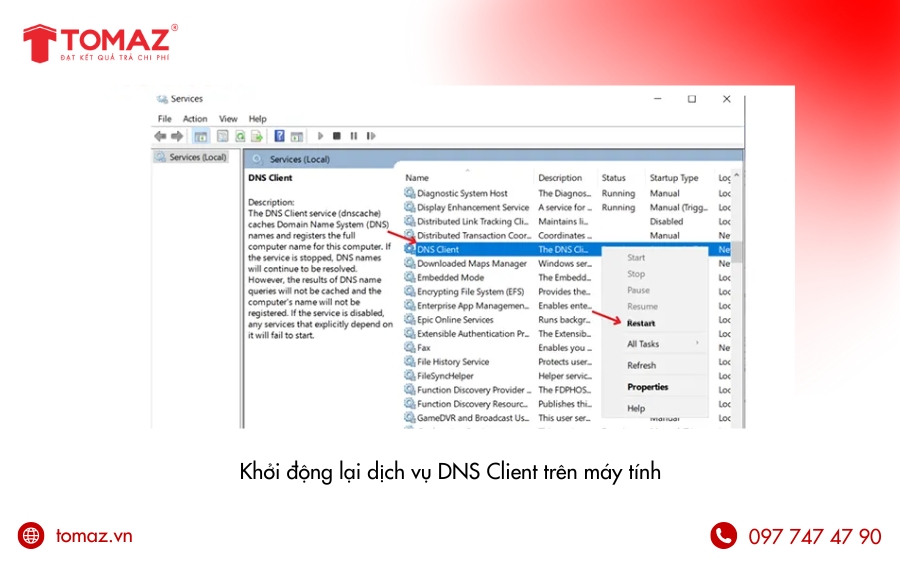The height and width of the screenshot is (563, 900).
Task: Click the gear icon beside Fax service
Action: point(409,347)
